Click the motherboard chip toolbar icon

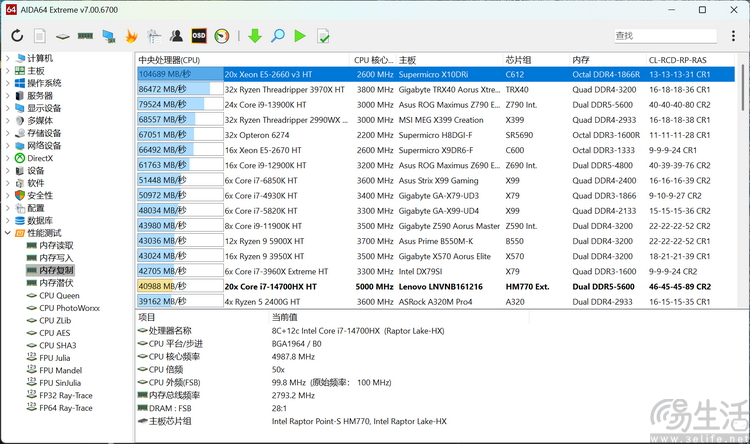coord(63,36)
